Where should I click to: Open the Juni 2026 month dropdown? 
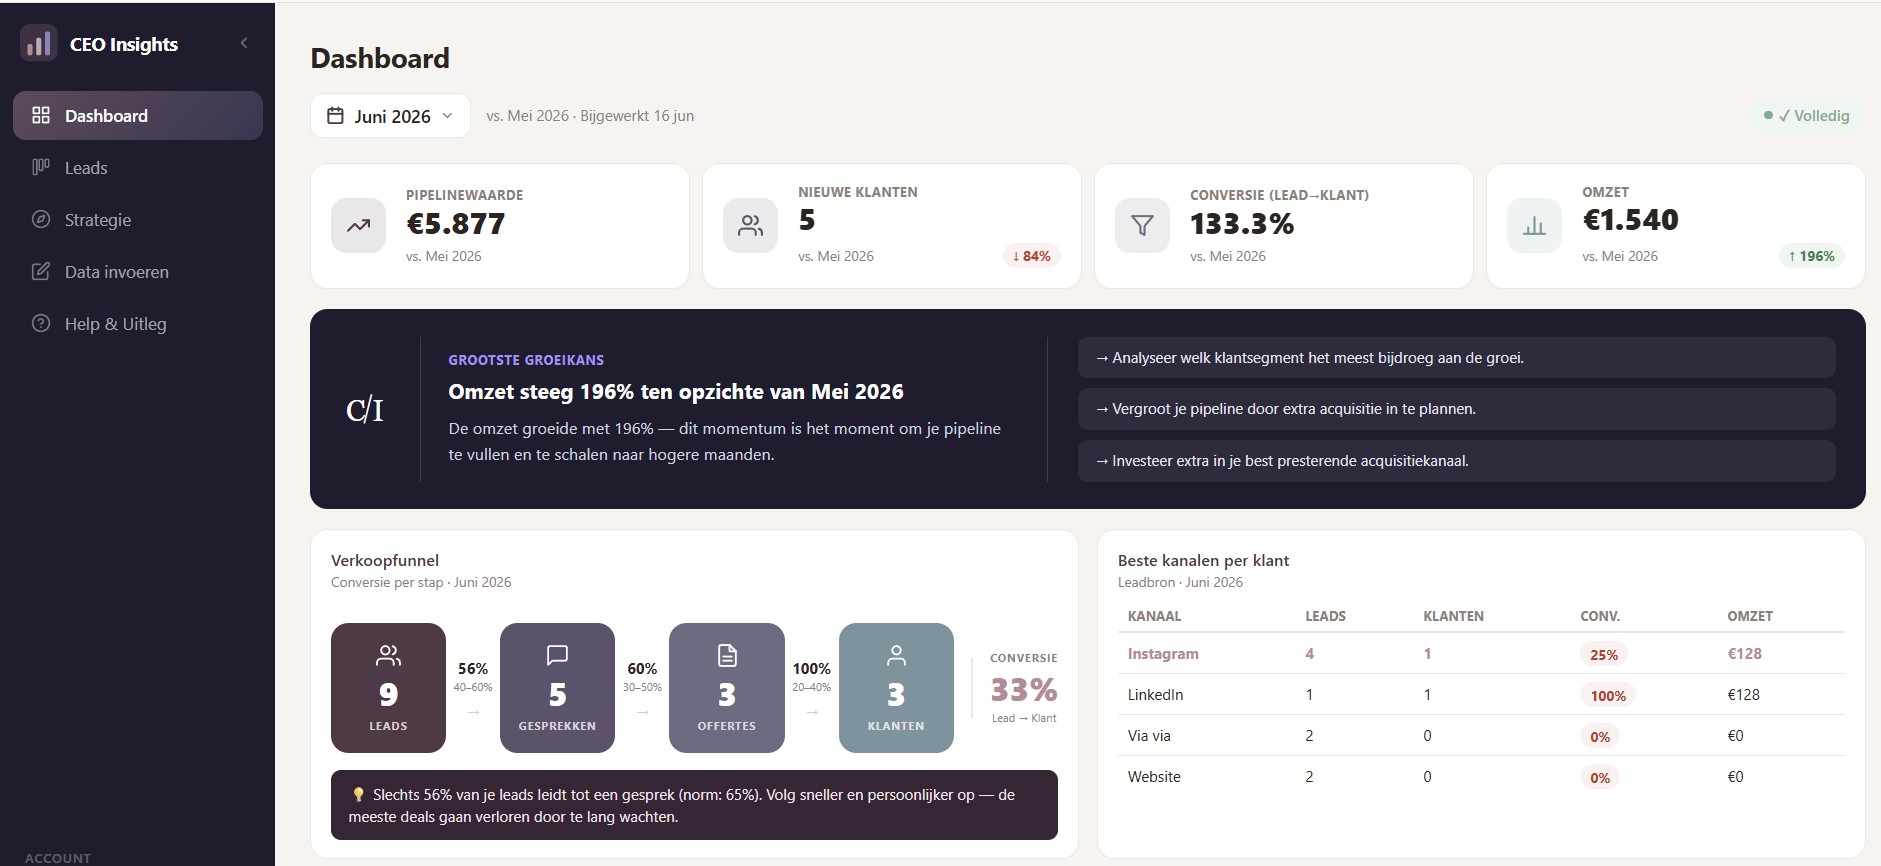[x=390, y=116]
